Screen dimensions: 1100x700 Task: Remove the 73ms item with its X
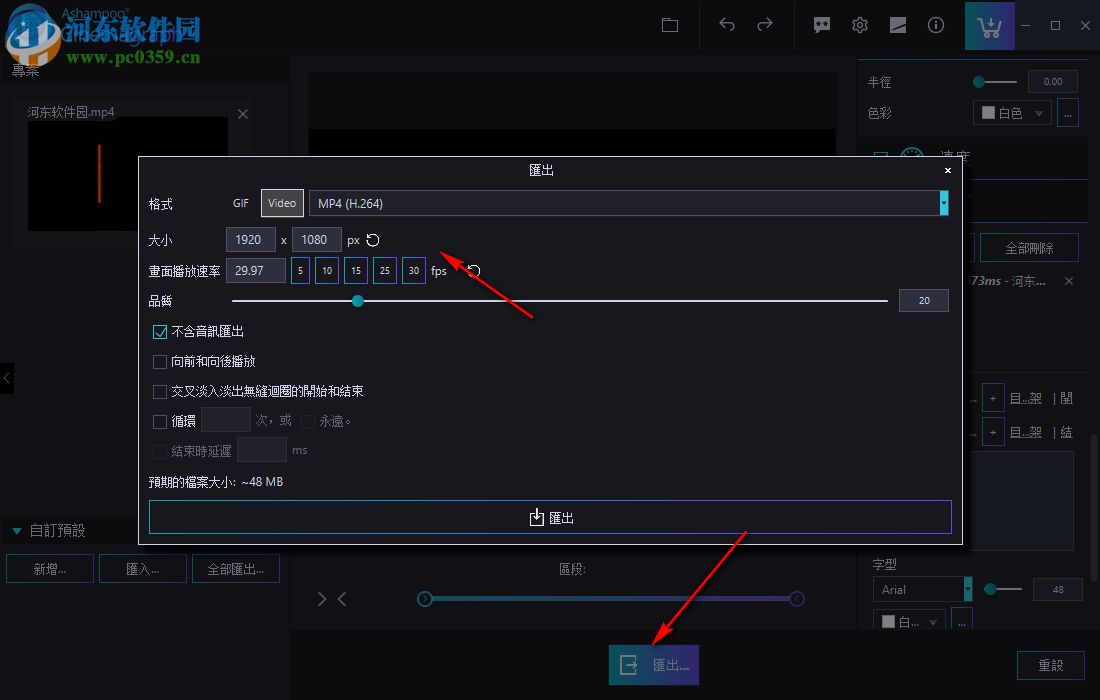tap(1068, 281)
